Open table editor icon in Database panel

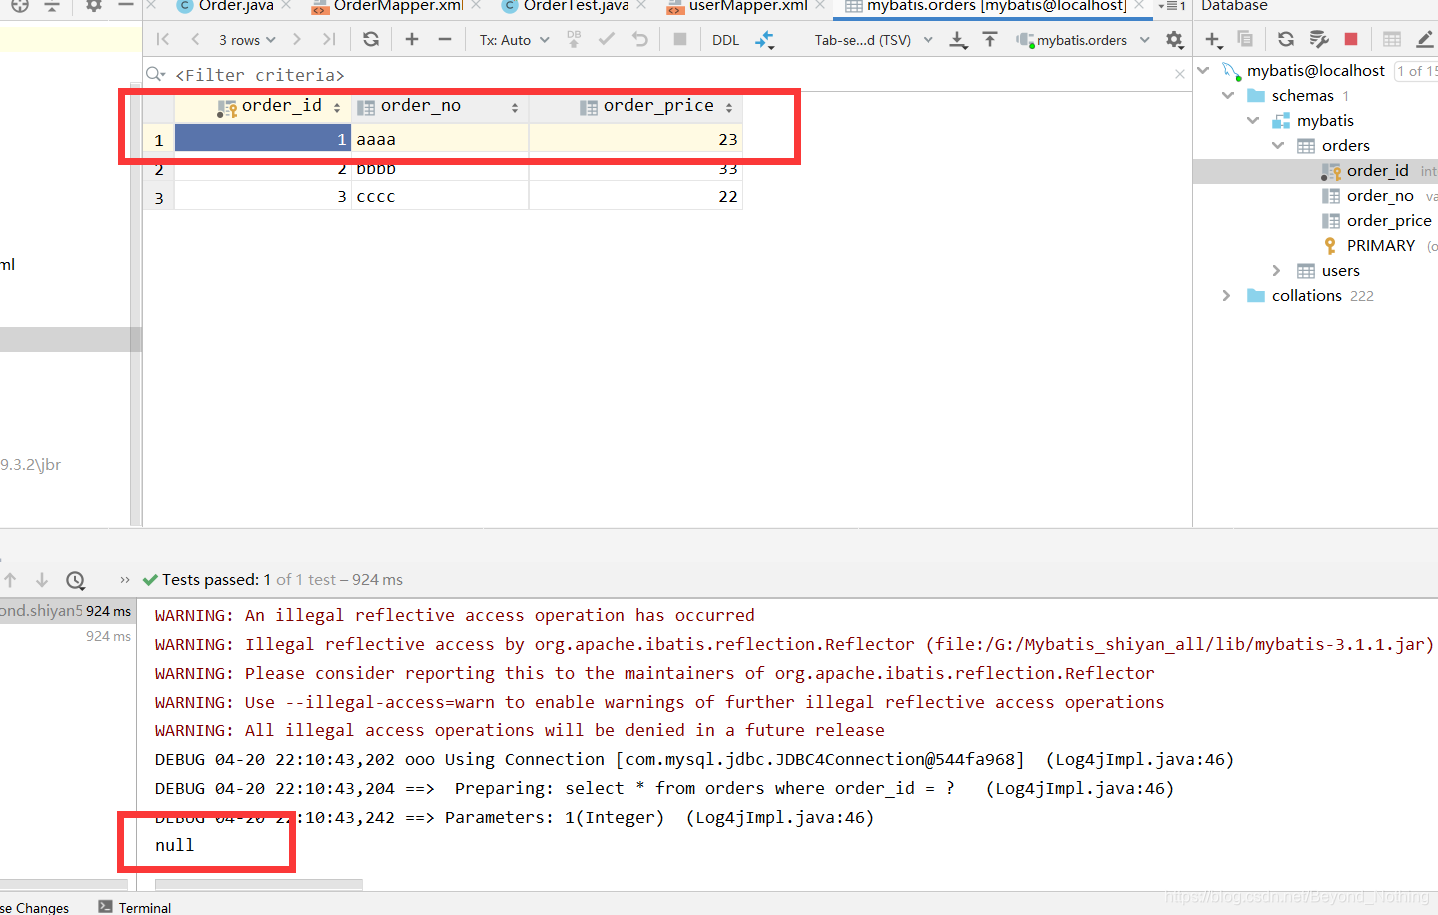(1392, 39)
